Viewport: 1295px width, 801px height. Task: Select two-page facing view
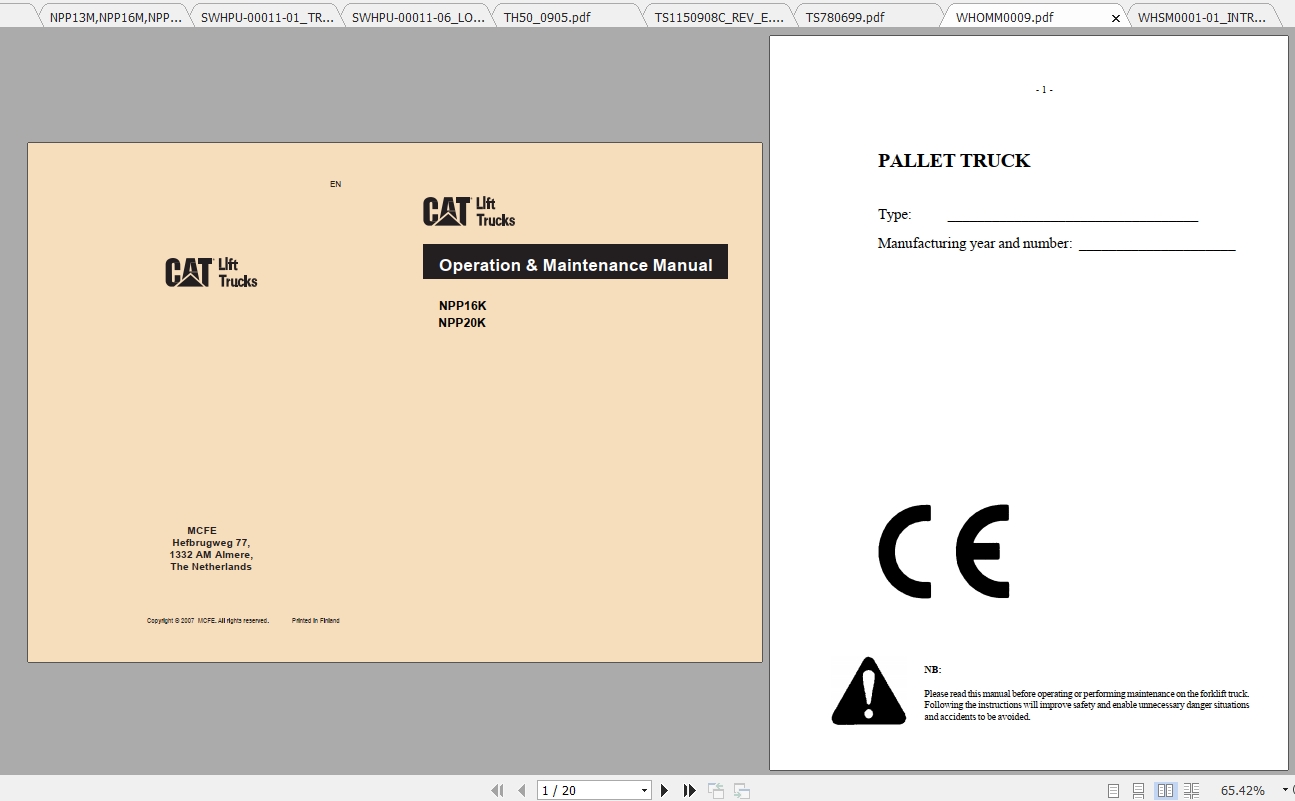tap(1165, 790)
